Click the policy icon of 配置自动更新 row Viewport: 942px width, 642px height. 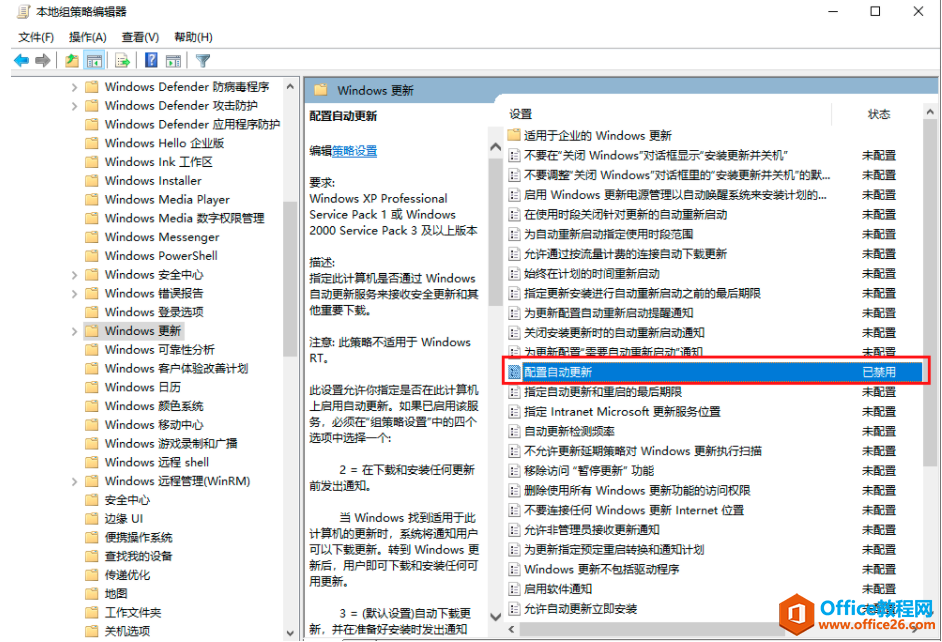click(x=514, y=372)
